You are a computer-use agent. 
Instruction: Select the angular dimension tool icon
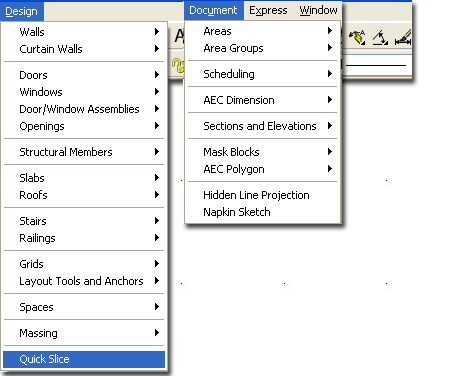click(x=380, y=37)
